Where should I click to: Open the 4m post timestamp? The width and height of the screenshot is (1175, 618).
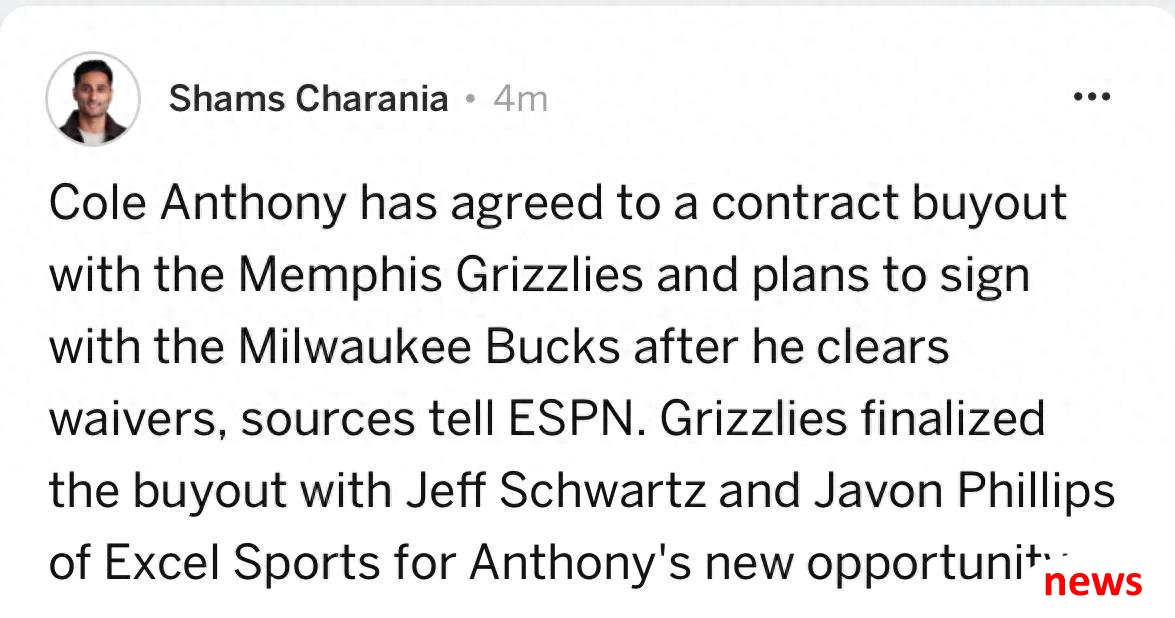coord(521,99)
